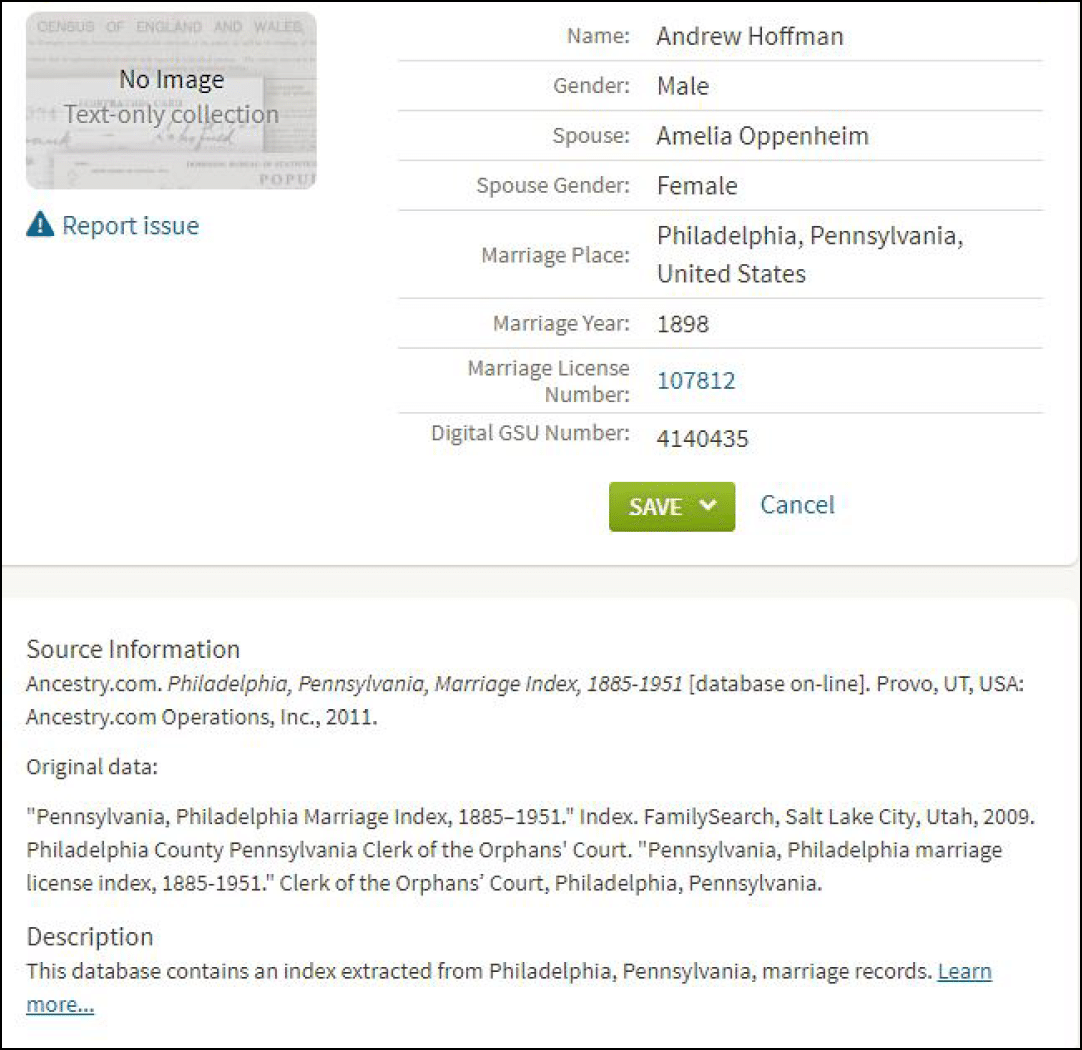Image resolution: width=1082 pixels, height=1050 pixels.
Task: Click the warning triangle icon beside Report issue
Action: pyautogui.click(x=40, y=226)
